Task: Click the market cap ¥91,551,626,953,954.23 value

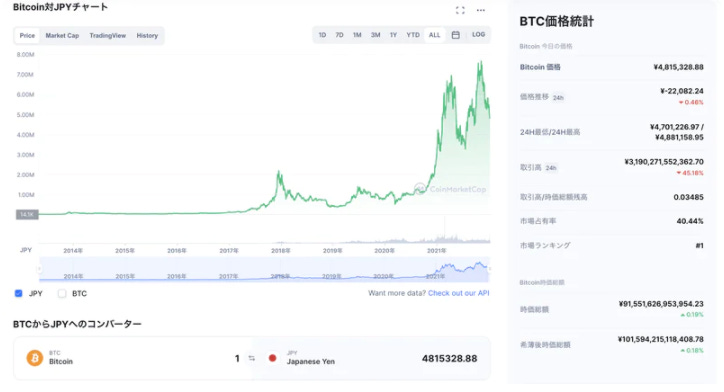Action: (x=661, y=304)
